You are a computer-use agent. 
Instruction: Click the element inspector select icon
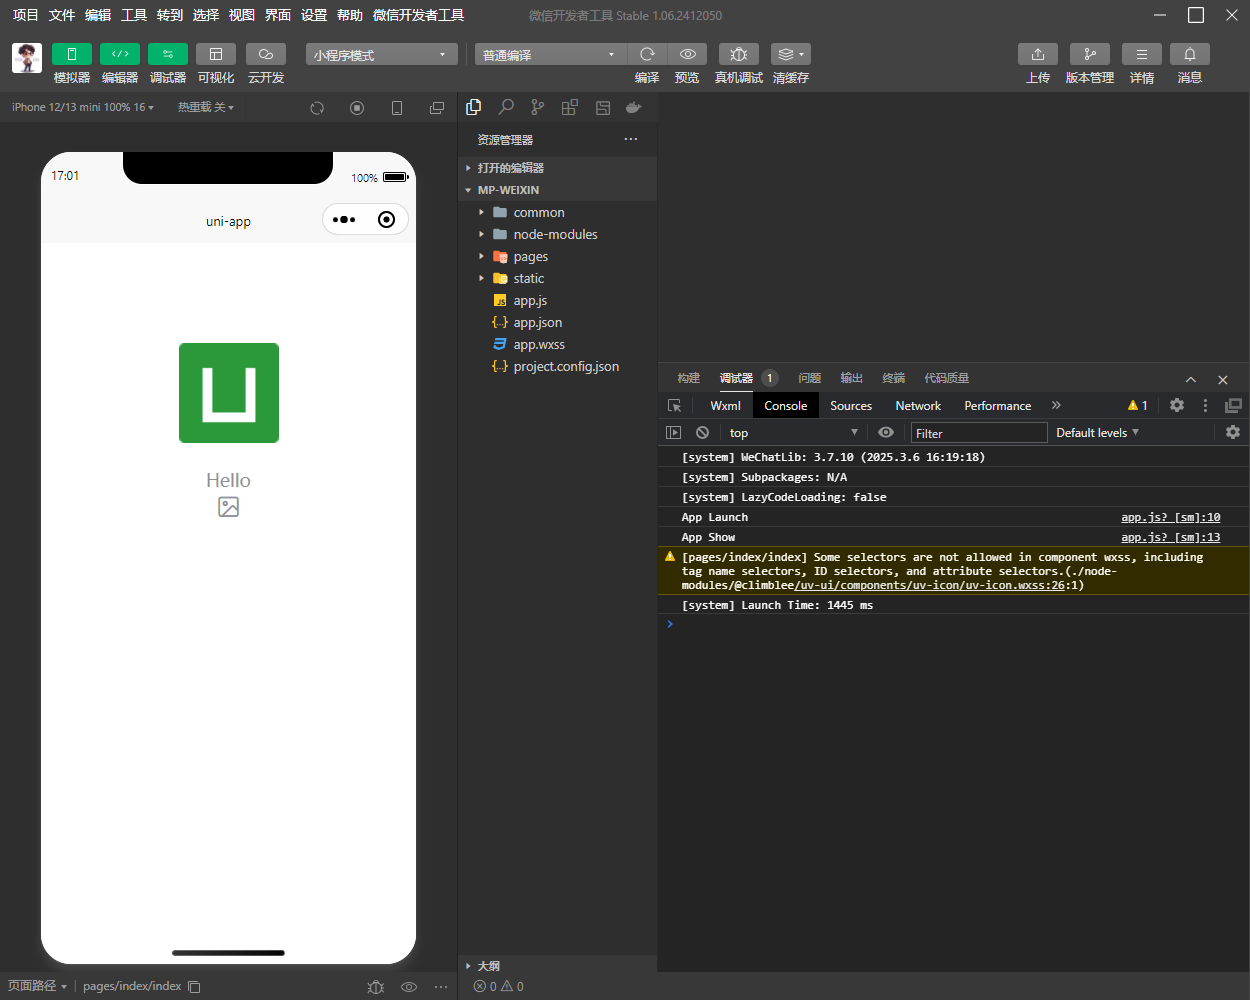click(675, 405)
